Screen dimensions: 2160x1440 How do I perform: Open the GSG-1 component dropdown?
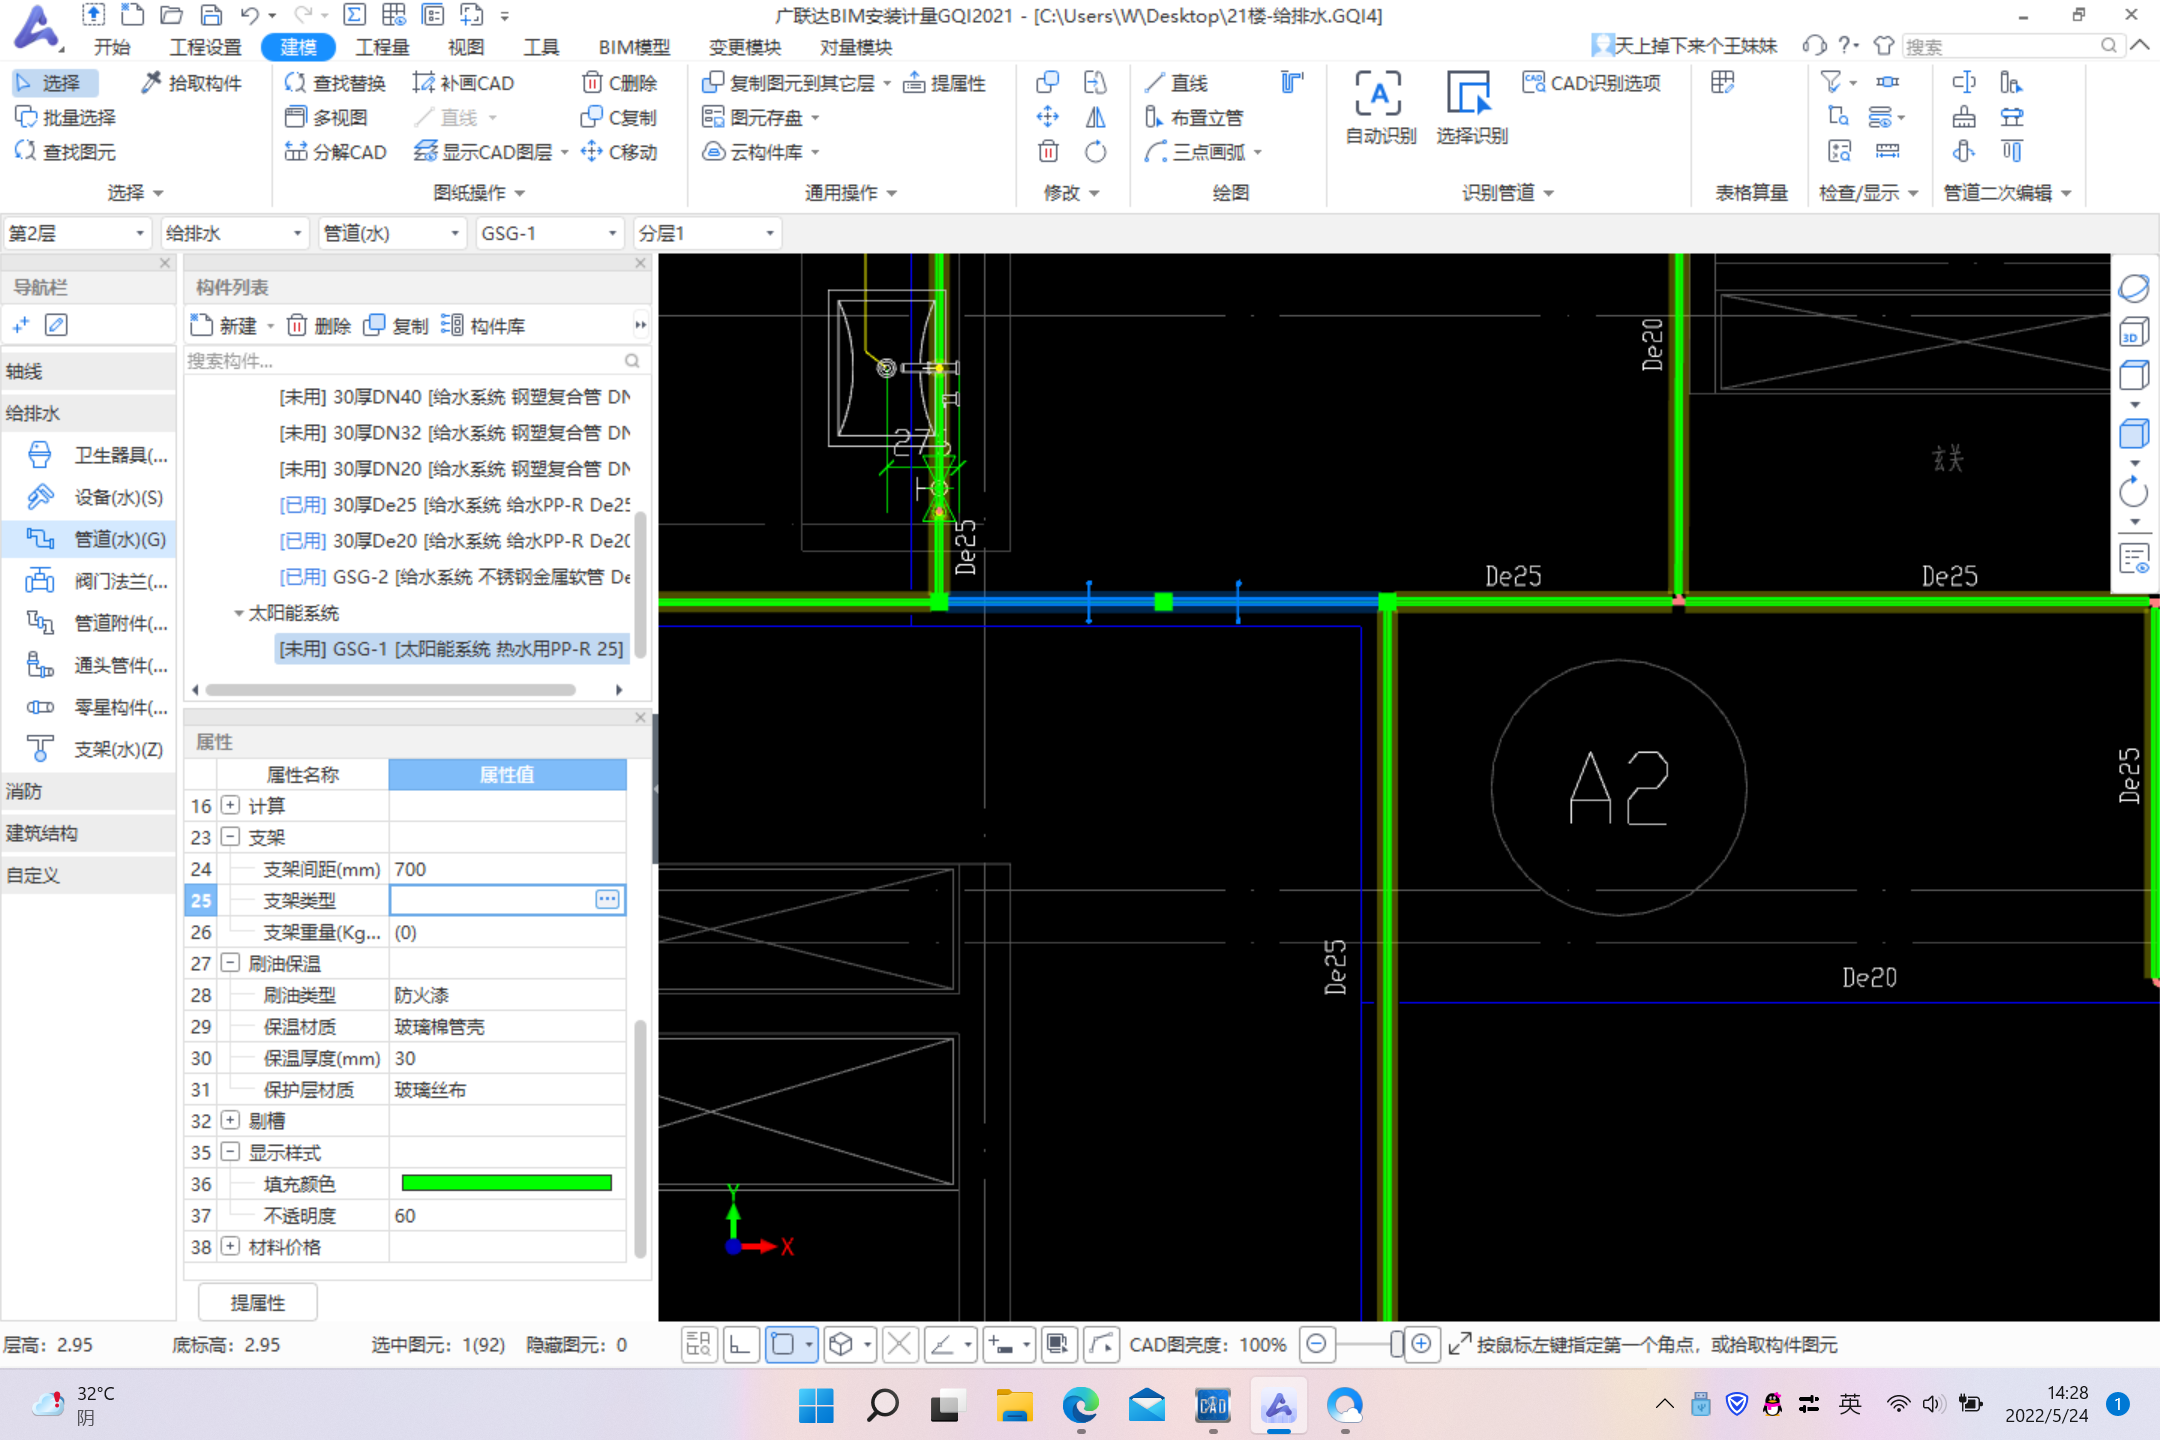(x=550, y=234)
